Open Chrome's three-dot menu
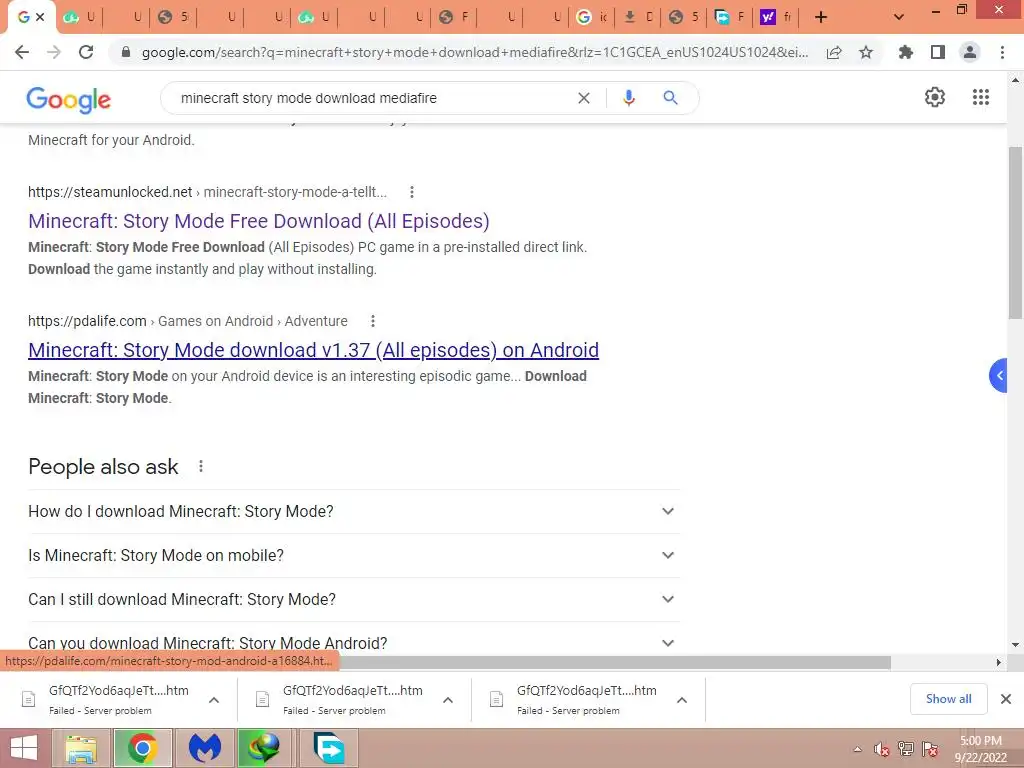1024x768 pixels. point(1002,52)
